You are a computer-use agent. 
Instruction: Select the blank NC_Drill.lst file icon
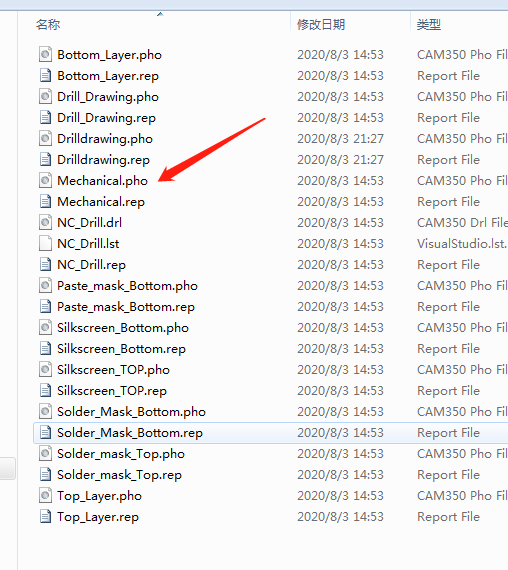[x=45, y=243]
